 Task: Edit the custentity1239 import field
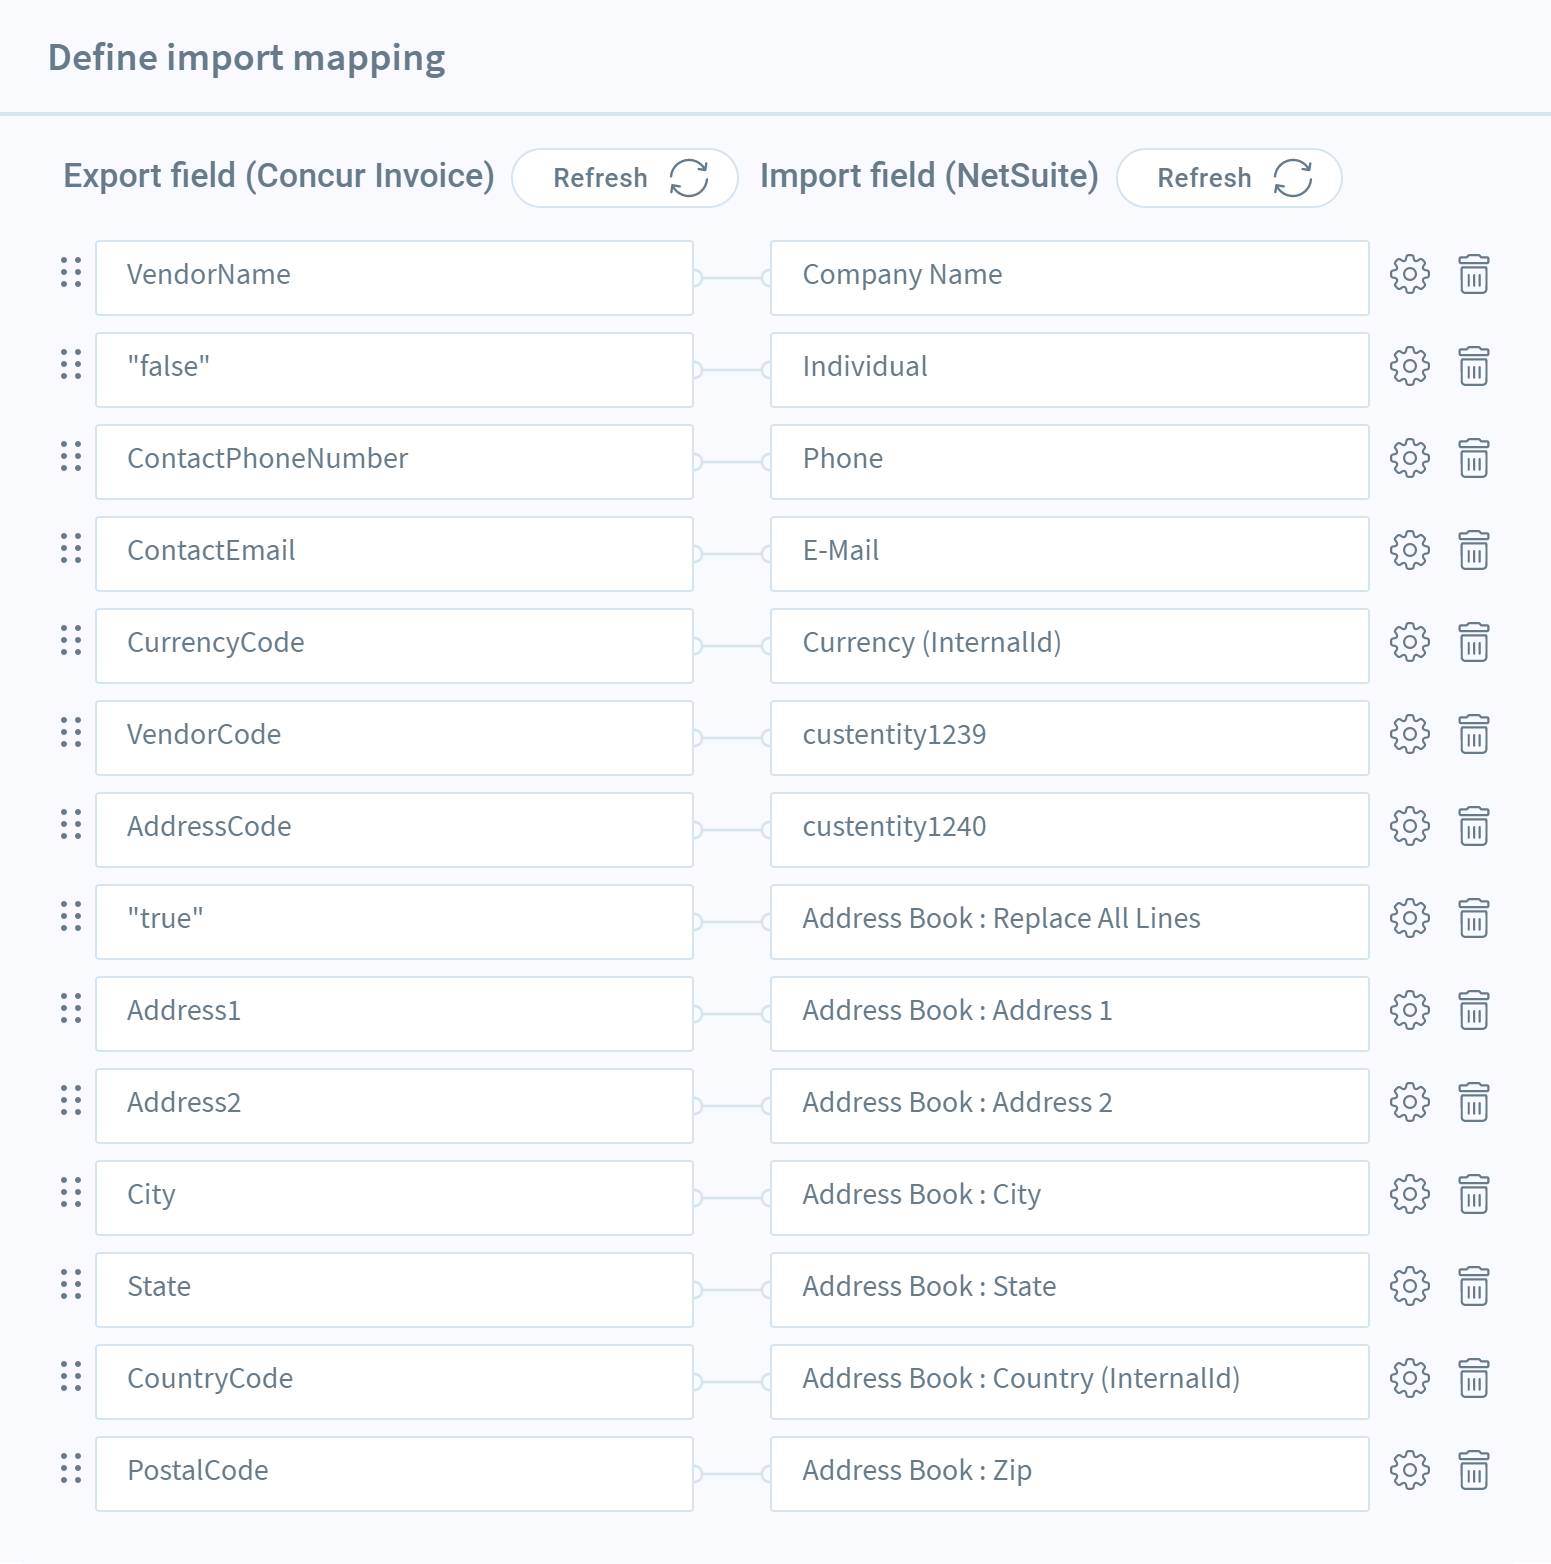coord(1070,738)
